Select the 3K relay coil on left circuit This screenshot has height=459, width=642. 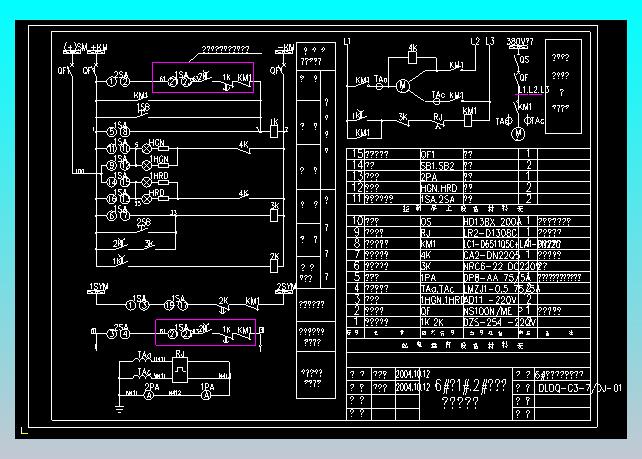pos(273,214)
